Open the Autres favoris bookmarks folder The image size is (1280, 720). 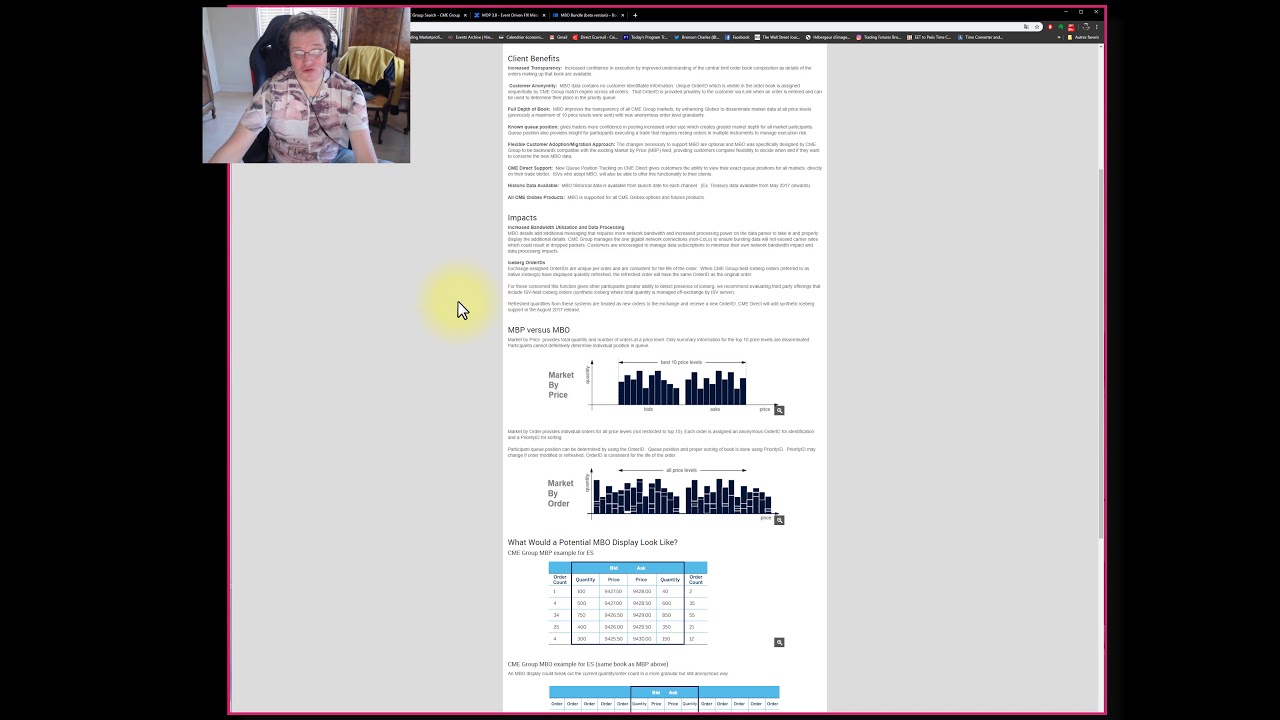pos(1083,37)
